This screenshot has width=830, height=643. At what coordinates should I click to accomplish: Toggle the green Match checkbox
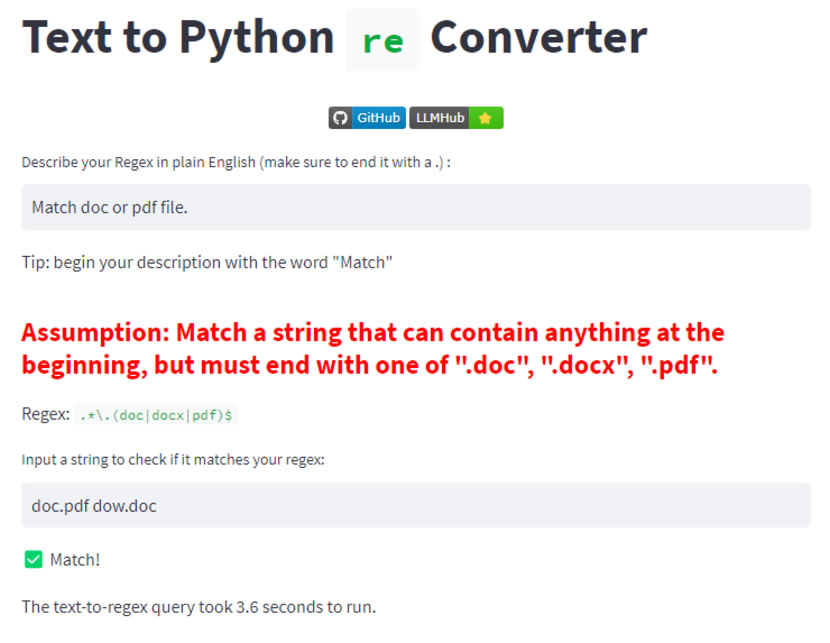(x=33, y=559)
